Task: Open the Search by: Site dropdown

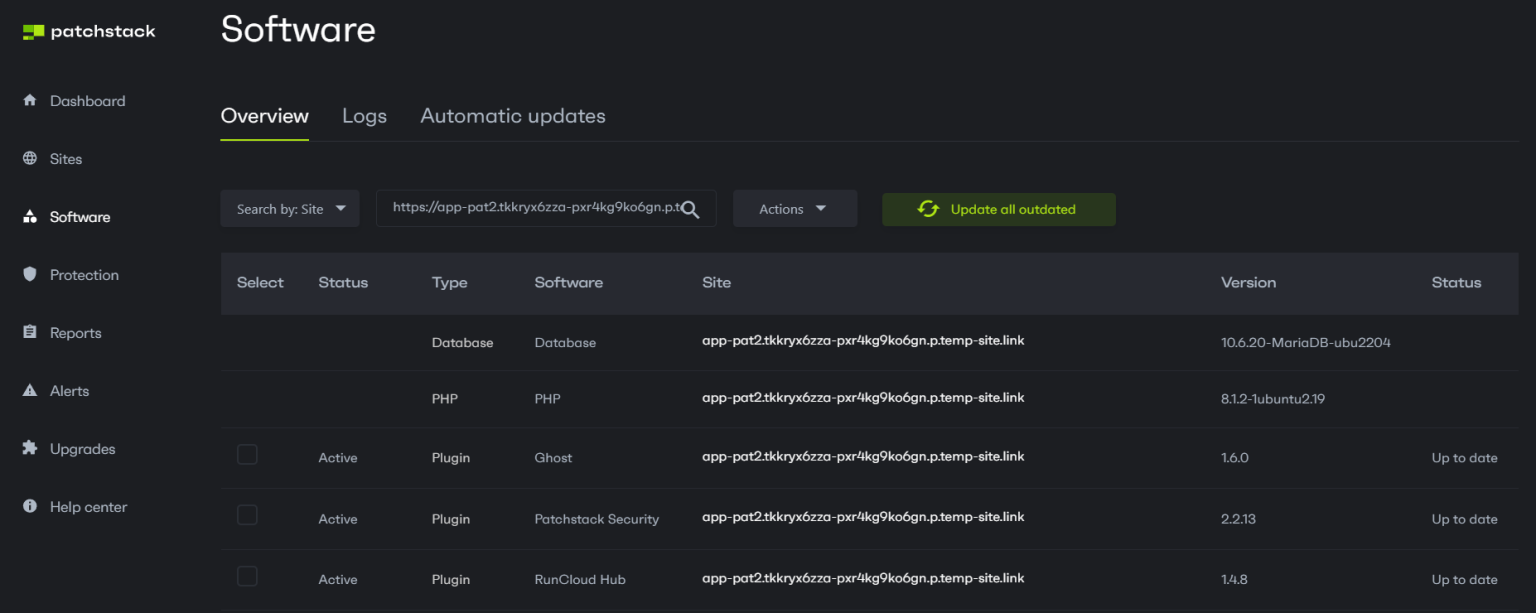Action: (289, 208)
